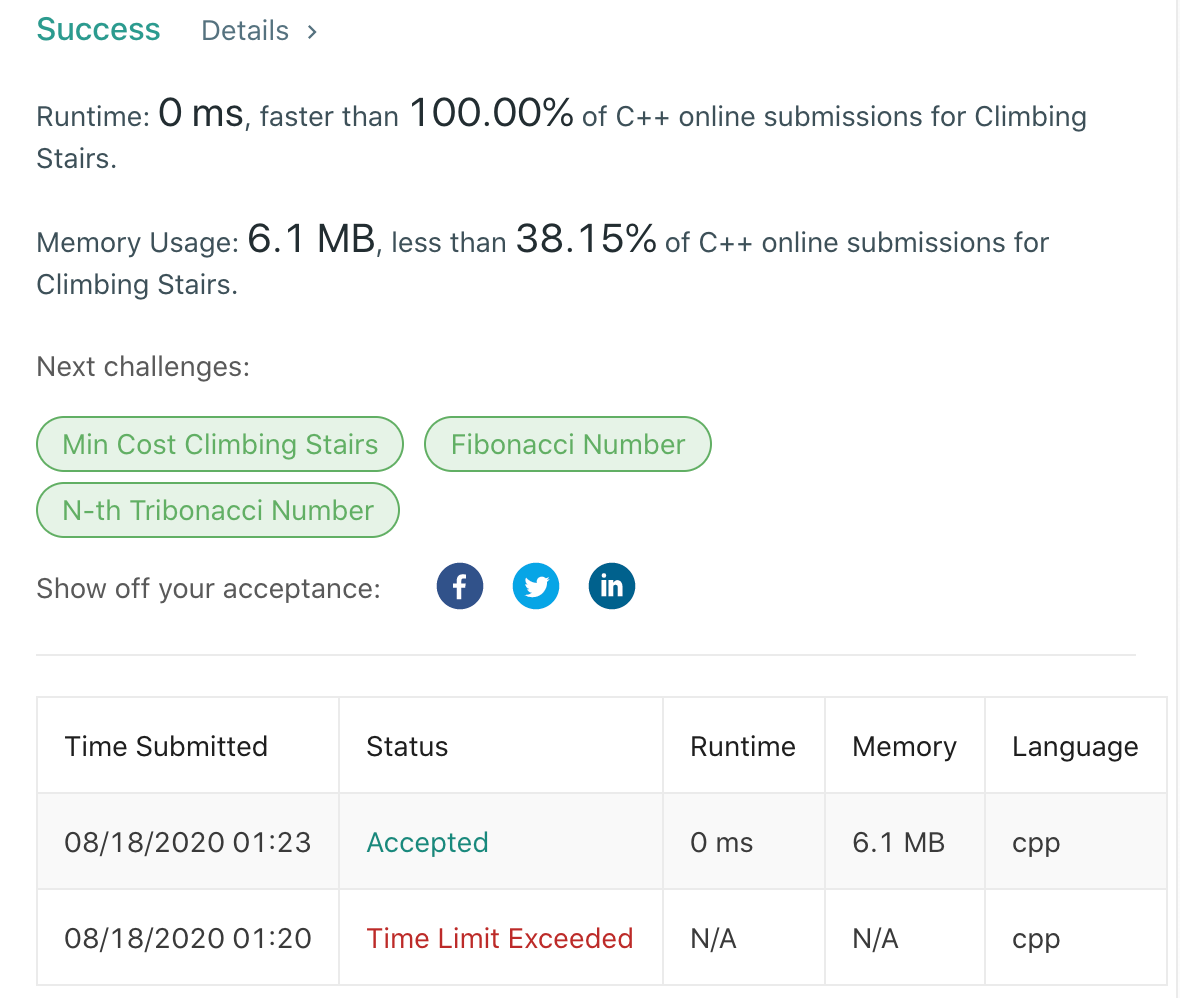
Task: Select the Status column header
Action: pyautogui.click(x=407, y=747)
